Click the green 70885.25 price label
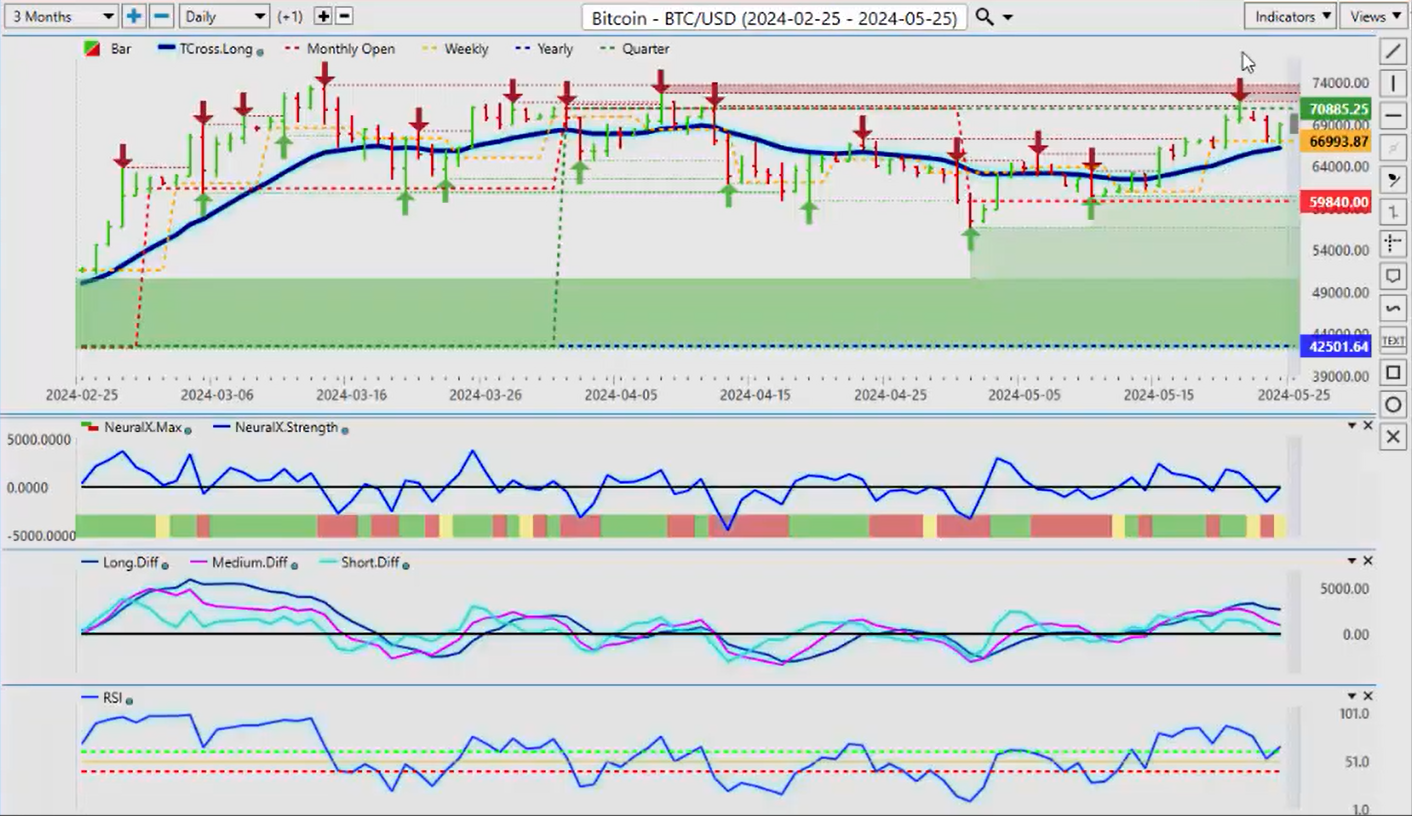 [x=1335, y=108]
